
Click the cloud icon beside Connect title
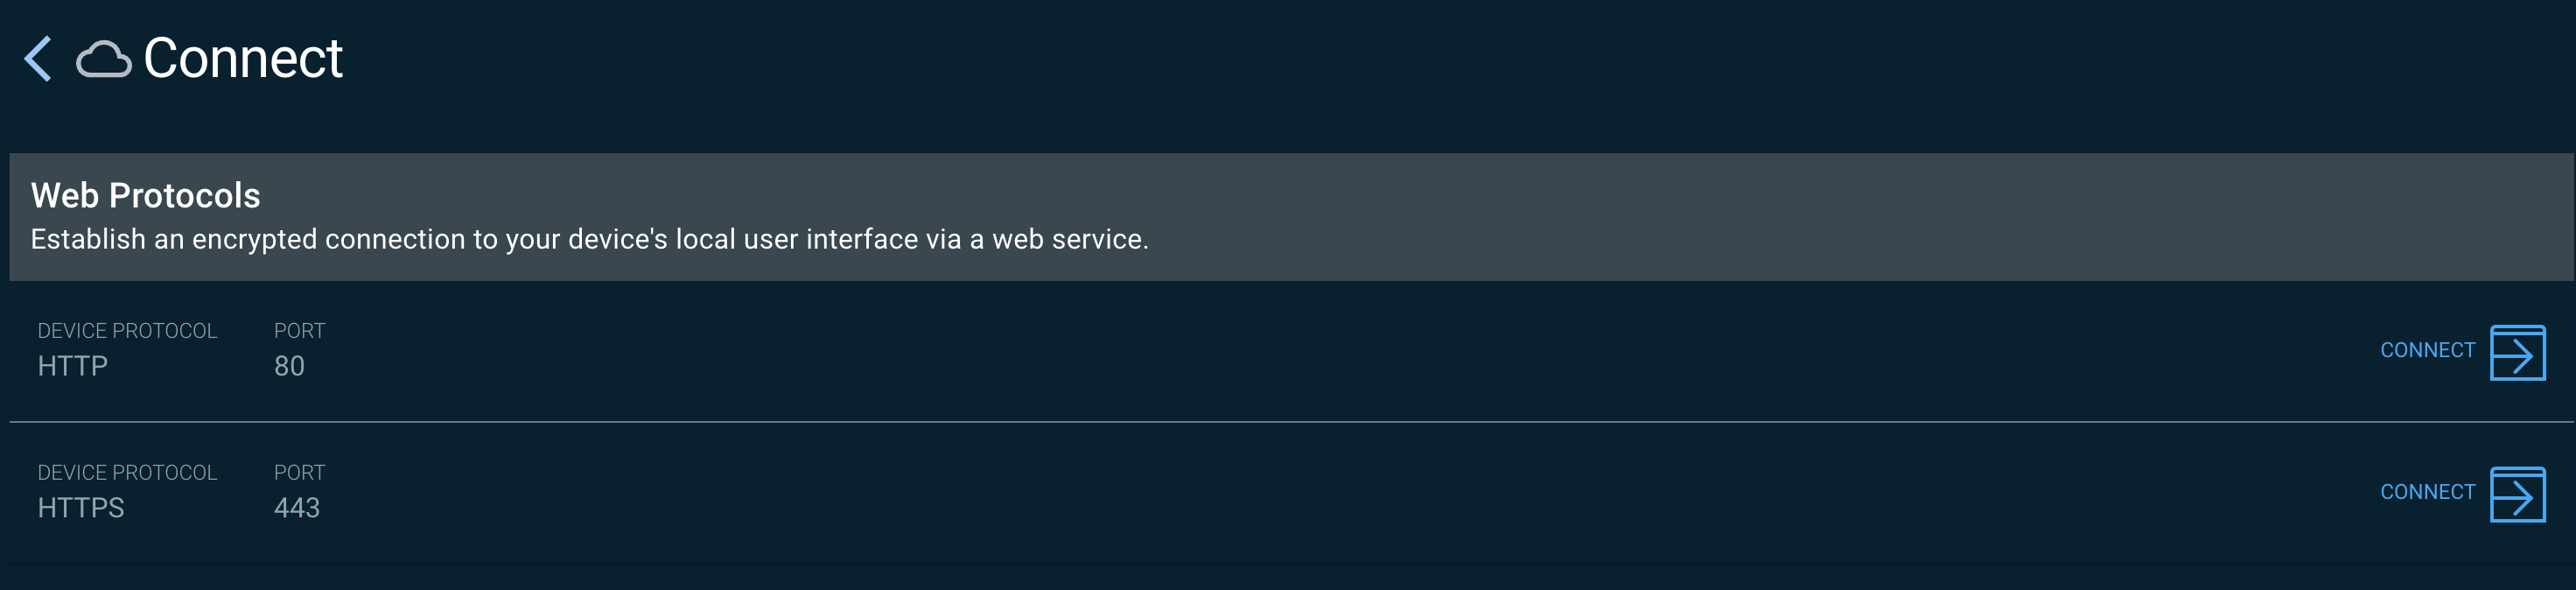click(x=104, y=59)
